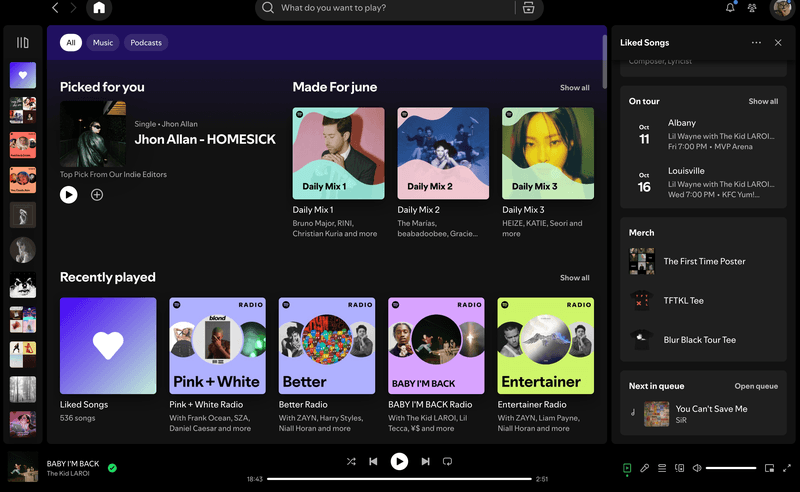Click Open queue link
The width and height of the screenshot is (800, 492).
tap(756, 386)
